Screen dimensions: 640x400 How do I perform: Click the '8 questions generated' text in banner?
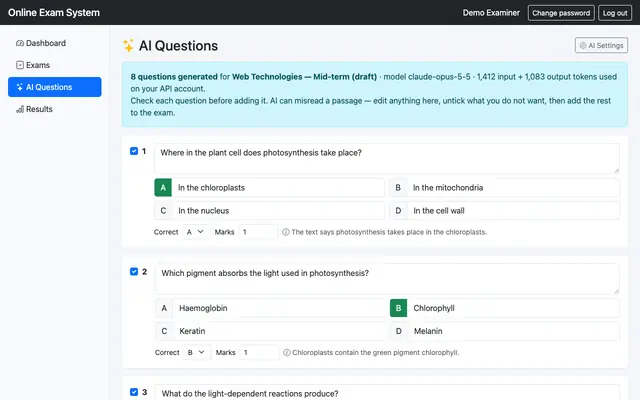click(x=174, y=77)
